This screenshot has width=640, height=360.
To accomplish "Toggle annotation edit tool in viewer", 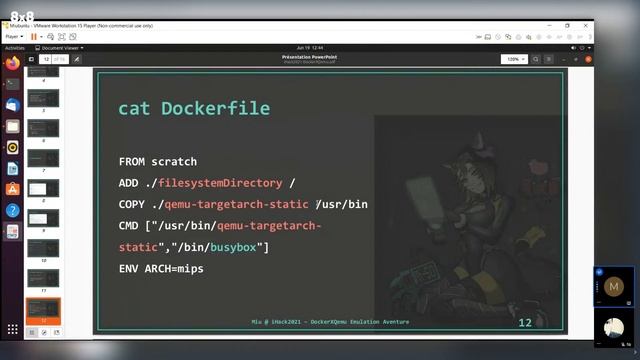I will point(76,59).
